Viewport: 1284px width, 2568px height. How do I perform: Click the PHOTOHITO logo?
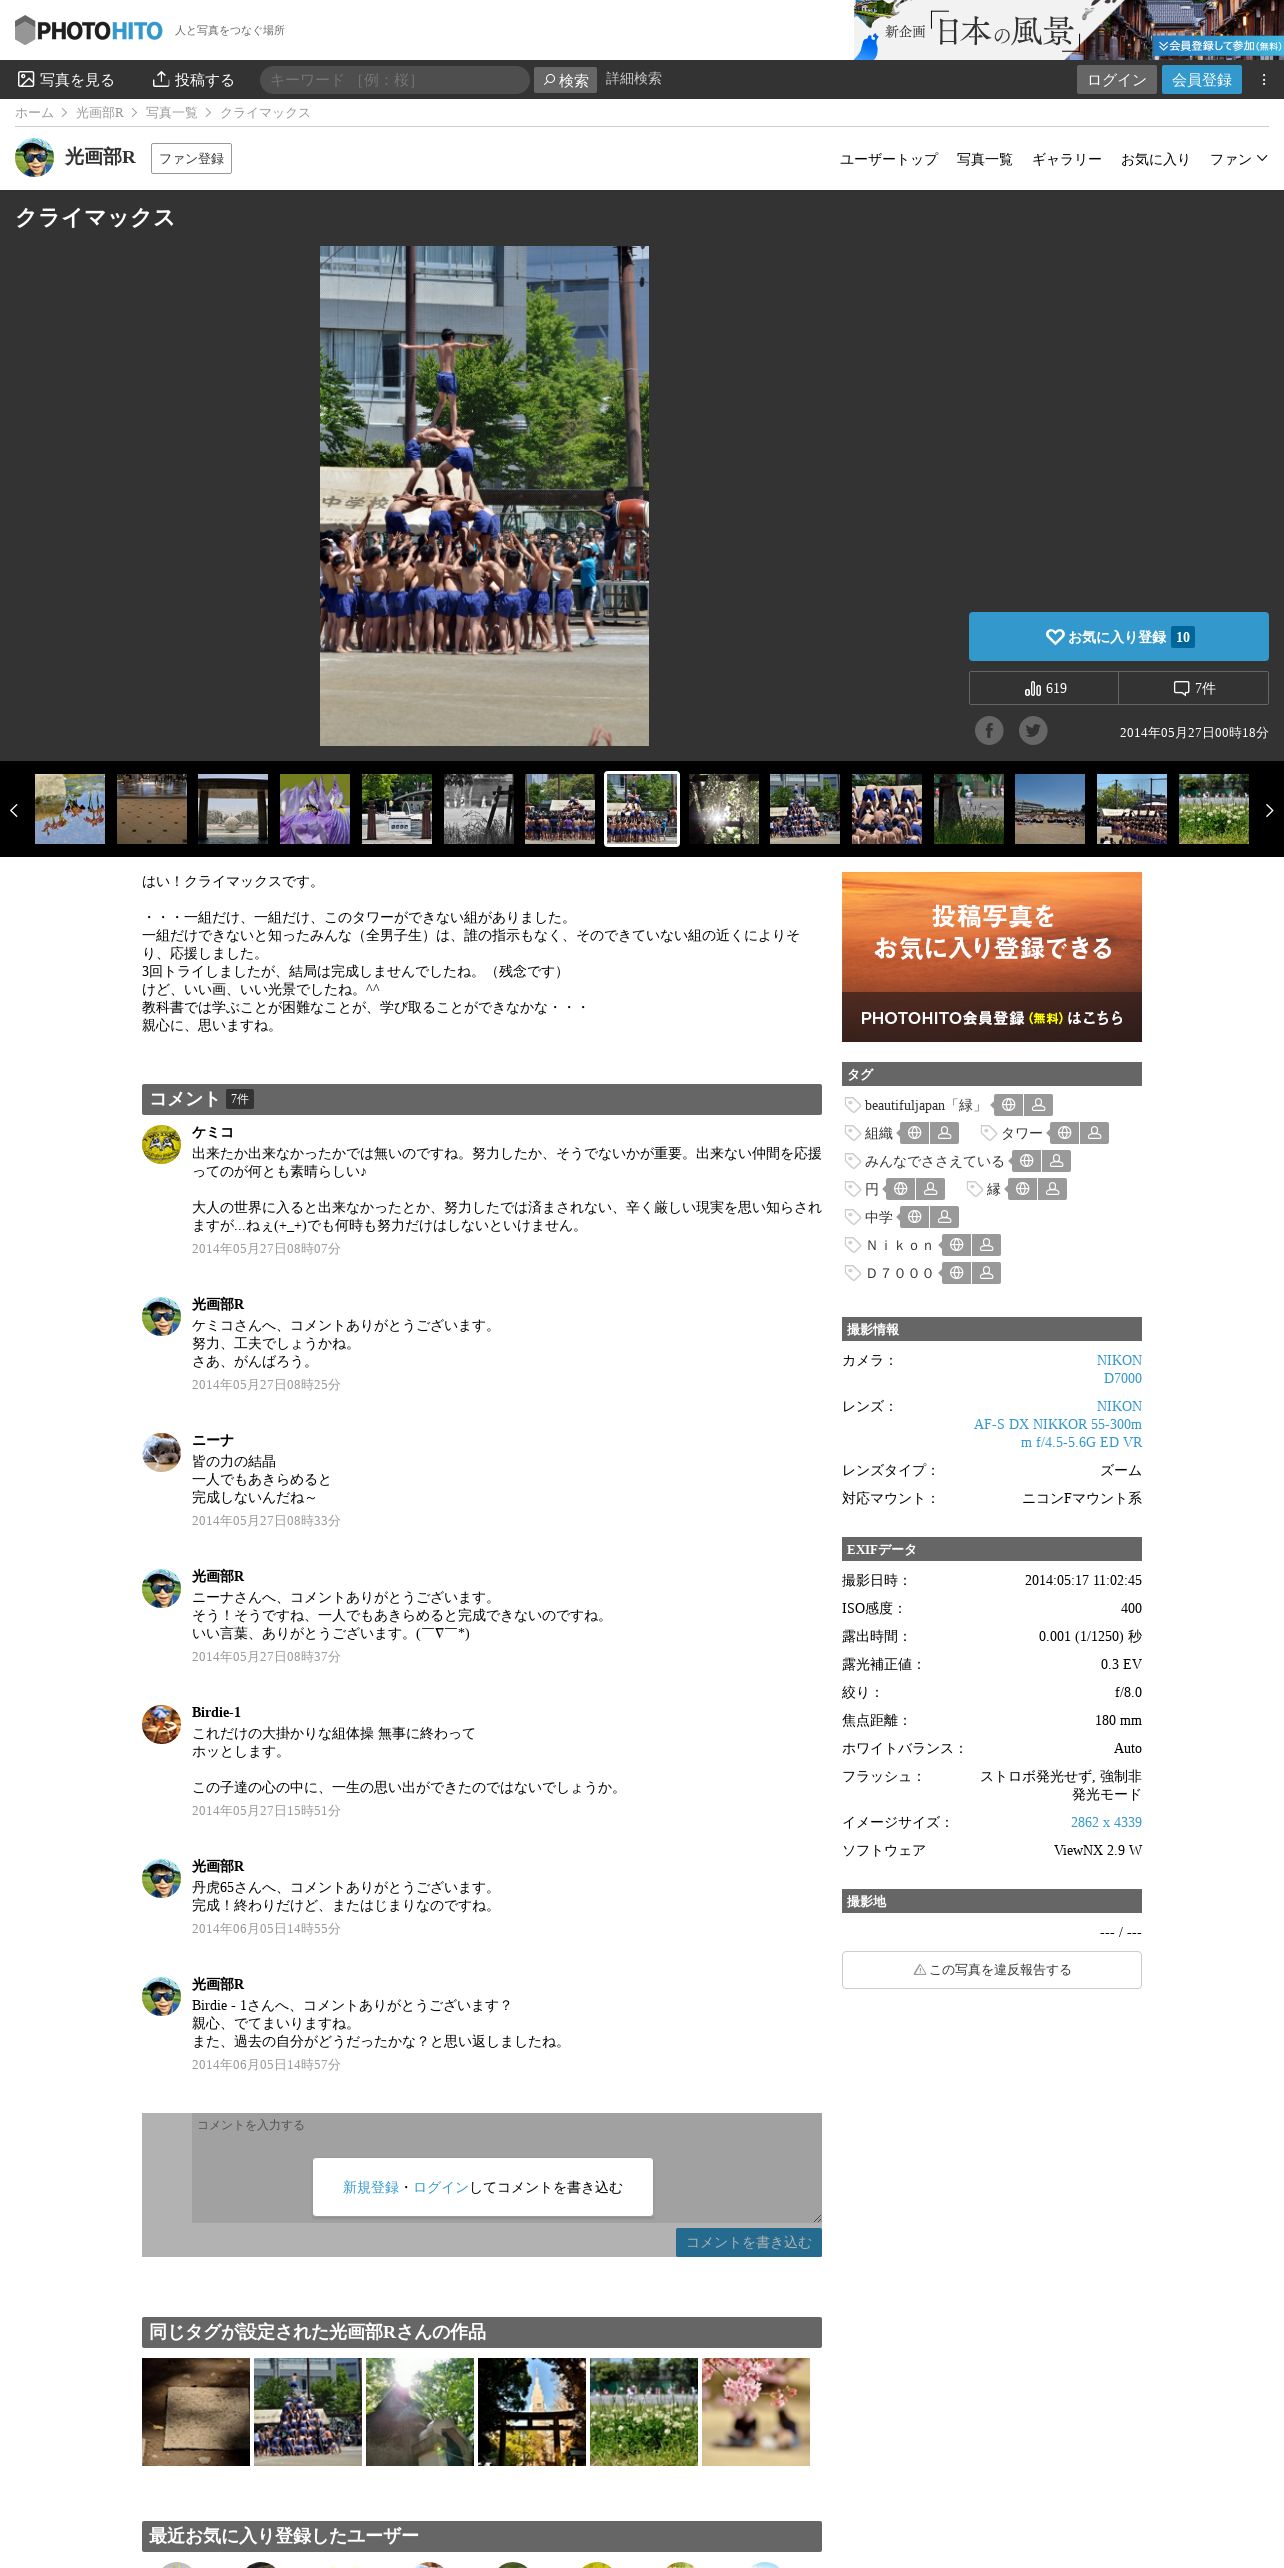click(89, 30)
